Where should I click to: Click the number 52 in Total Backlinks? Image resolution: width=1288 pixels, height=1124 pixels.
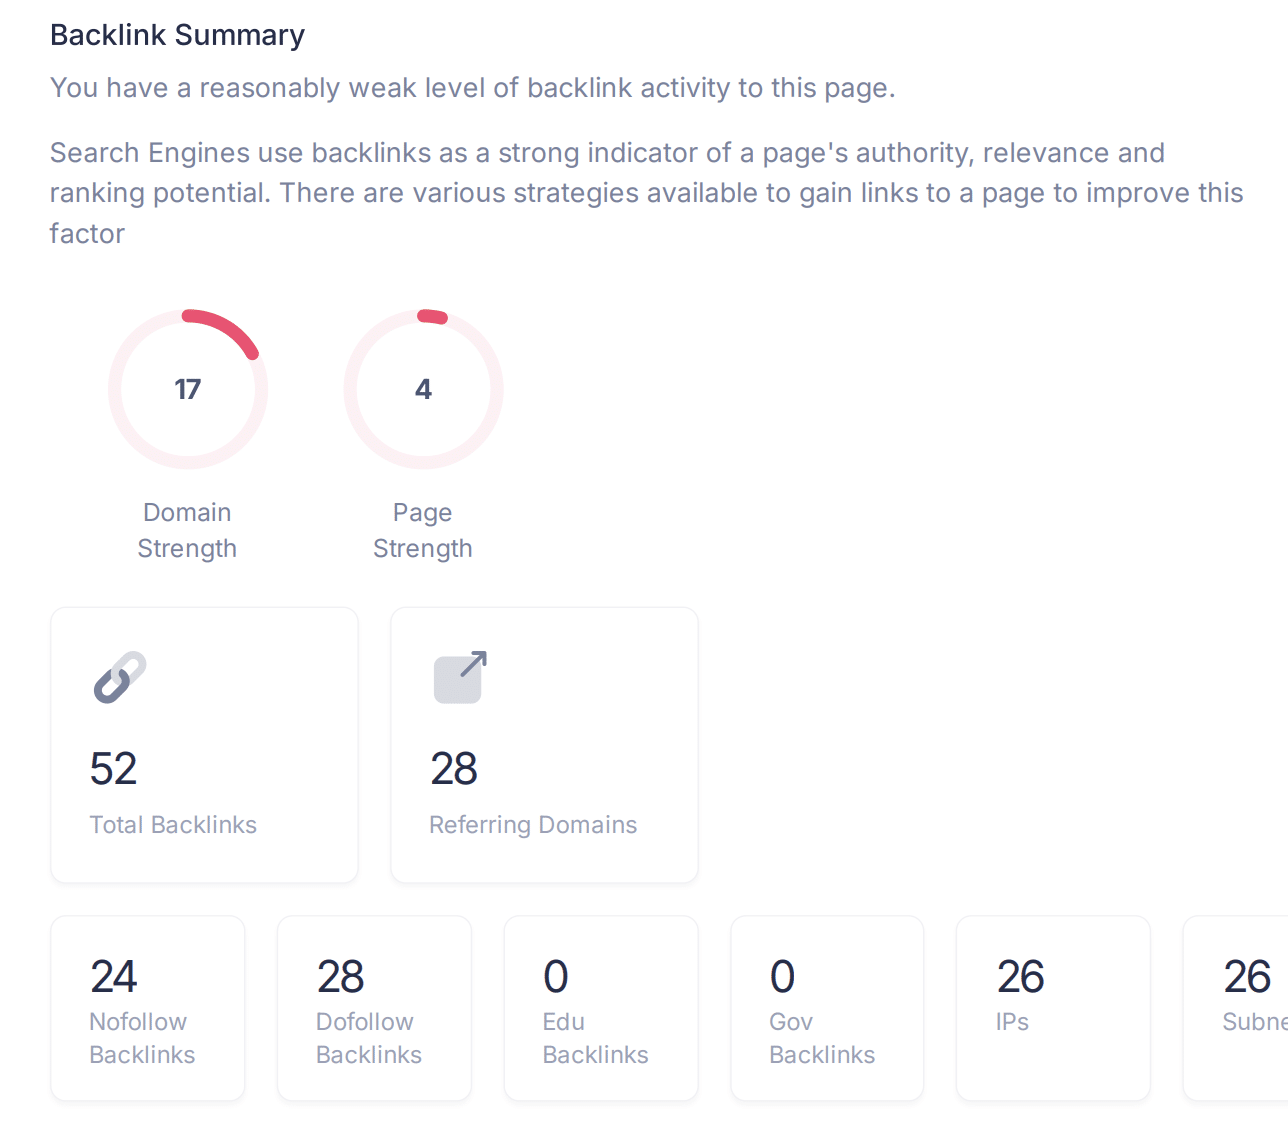(113, 769)
